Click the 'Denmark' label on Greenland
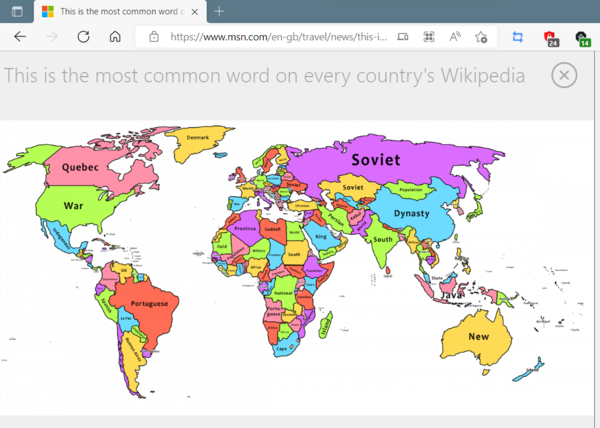Viewport: 600px width, 428px height. [x=198, y=137]
